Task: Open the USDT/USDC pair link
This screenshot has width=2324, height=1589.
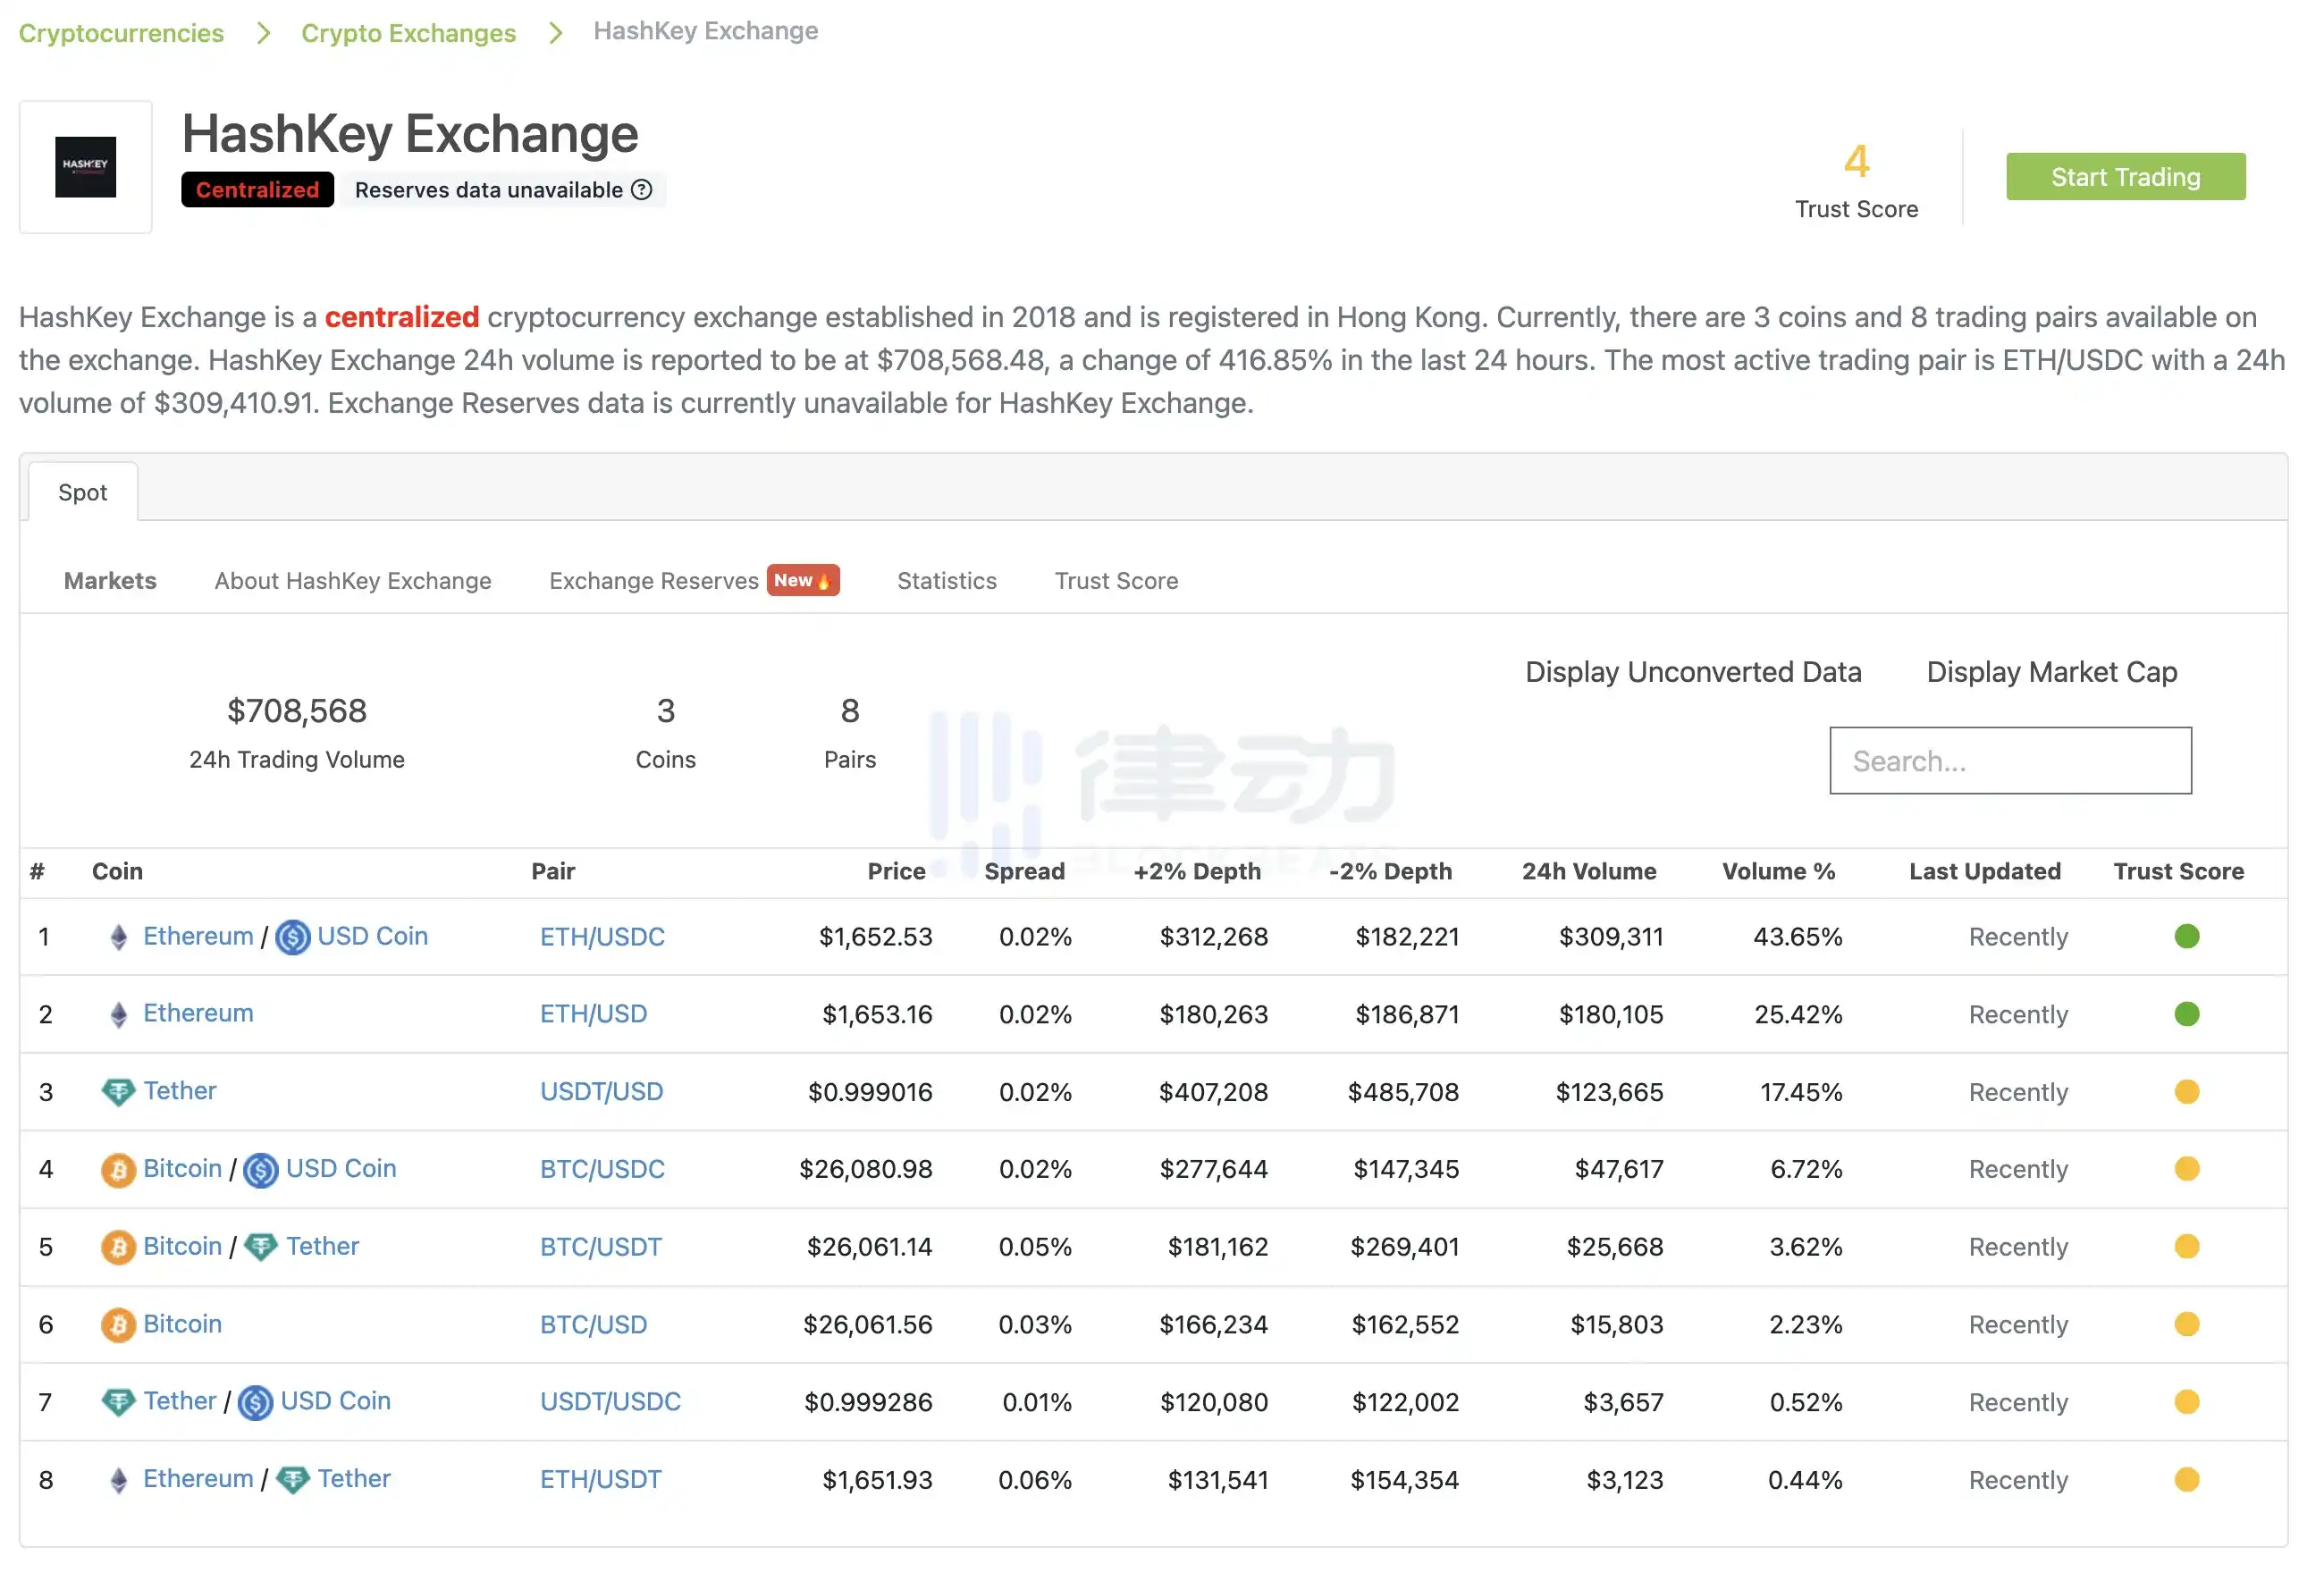Action: (x=610, y=1402)
